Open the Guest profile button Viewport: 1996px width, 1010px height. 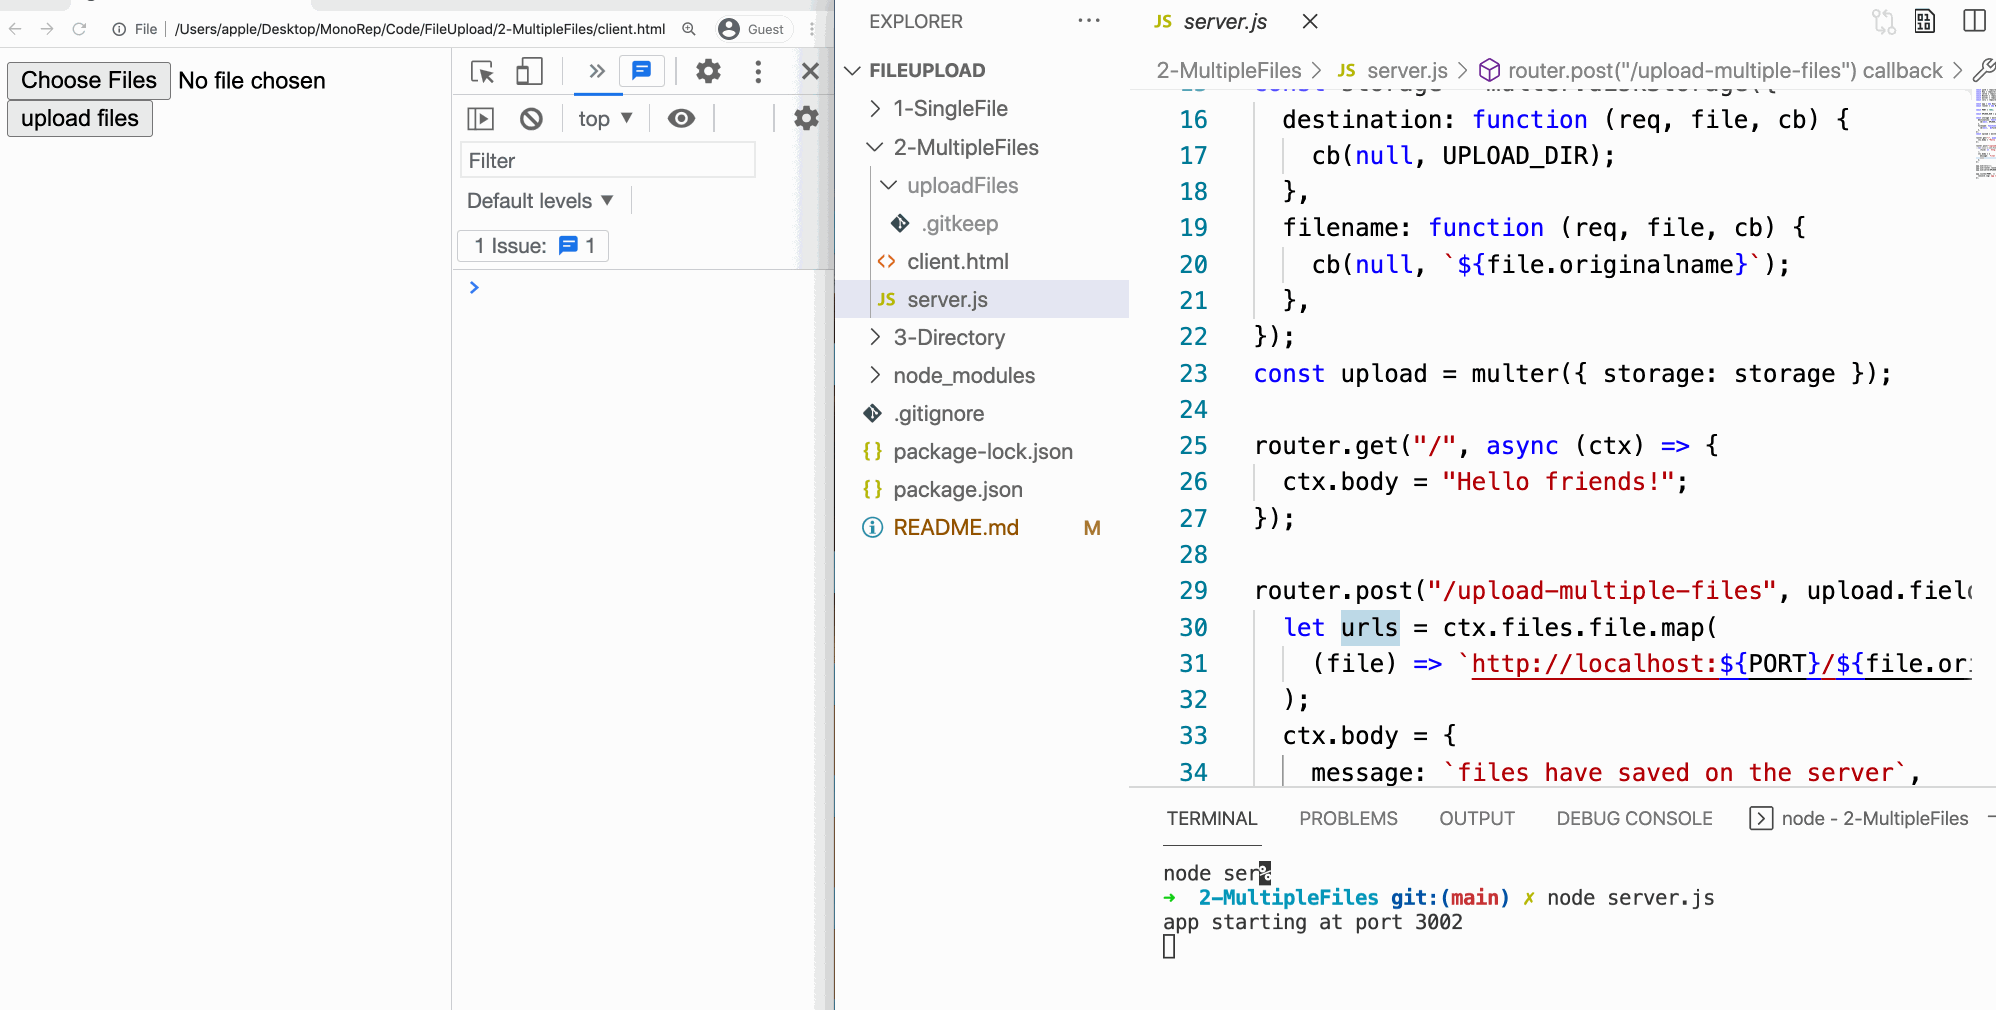click(754, 29)
